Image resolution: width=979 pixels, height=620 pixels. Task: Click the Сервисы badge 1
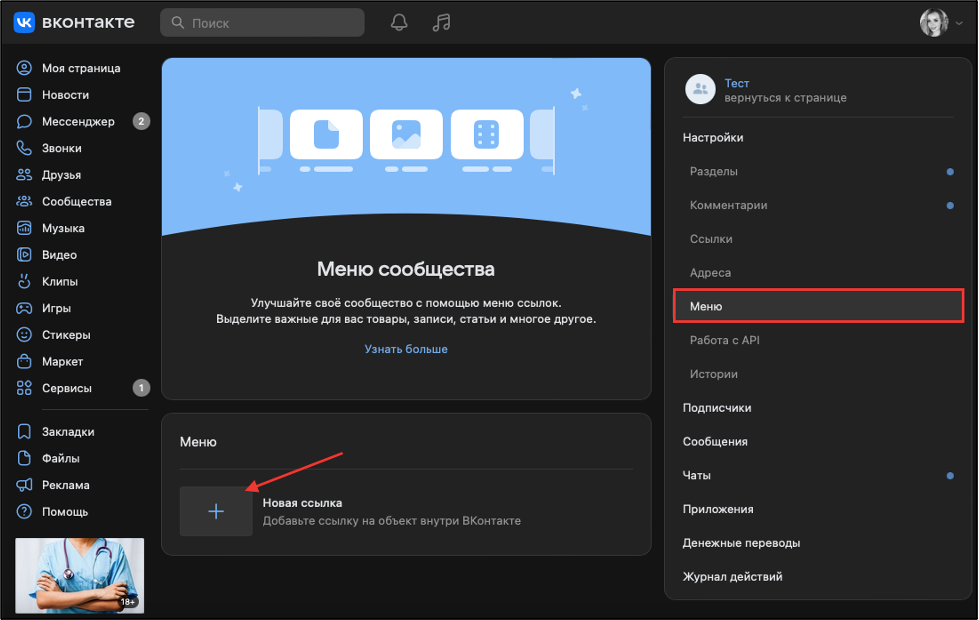pos(141,388)
